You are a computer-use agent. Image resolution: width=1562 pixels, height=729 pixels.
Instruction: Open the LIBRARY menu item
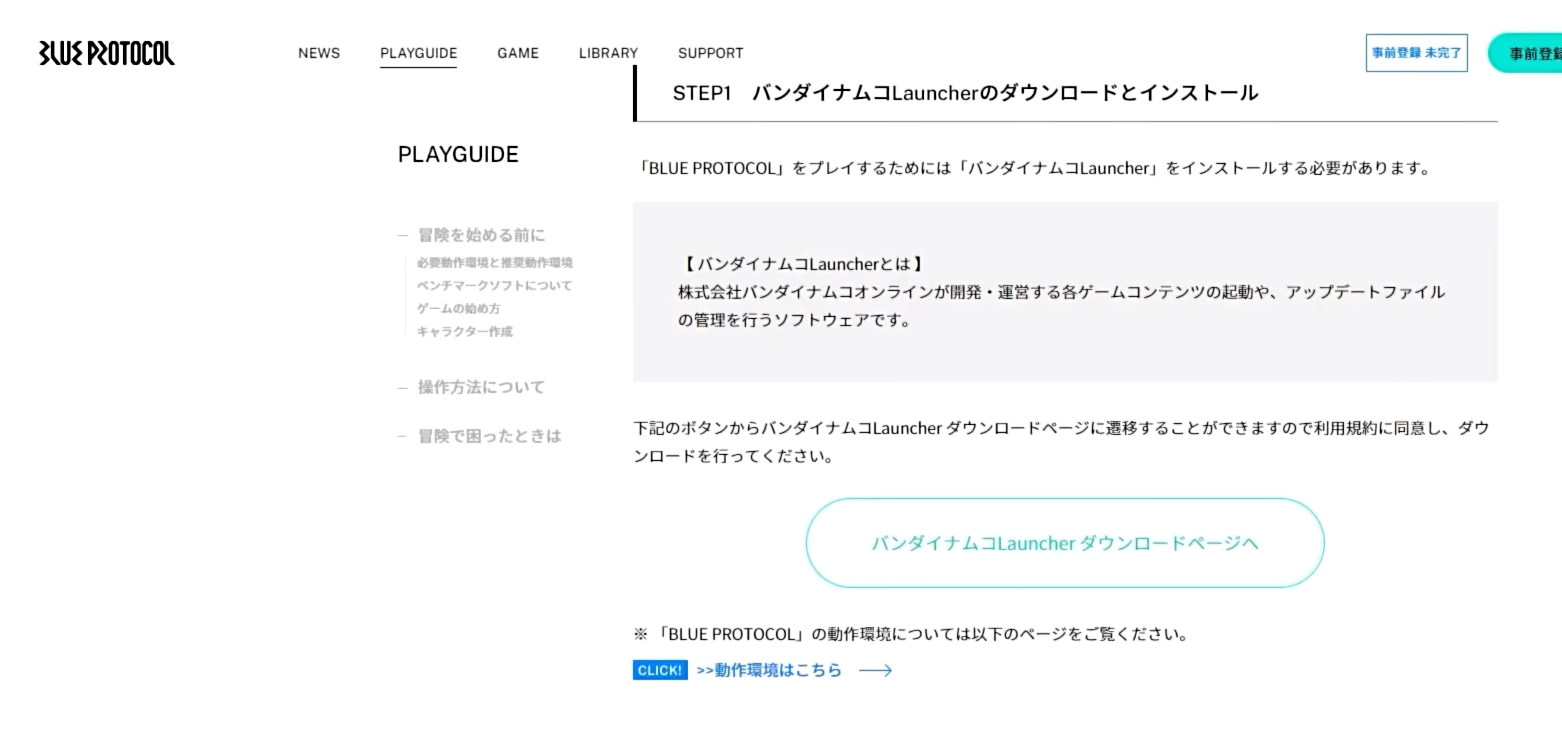click(608, 53)
